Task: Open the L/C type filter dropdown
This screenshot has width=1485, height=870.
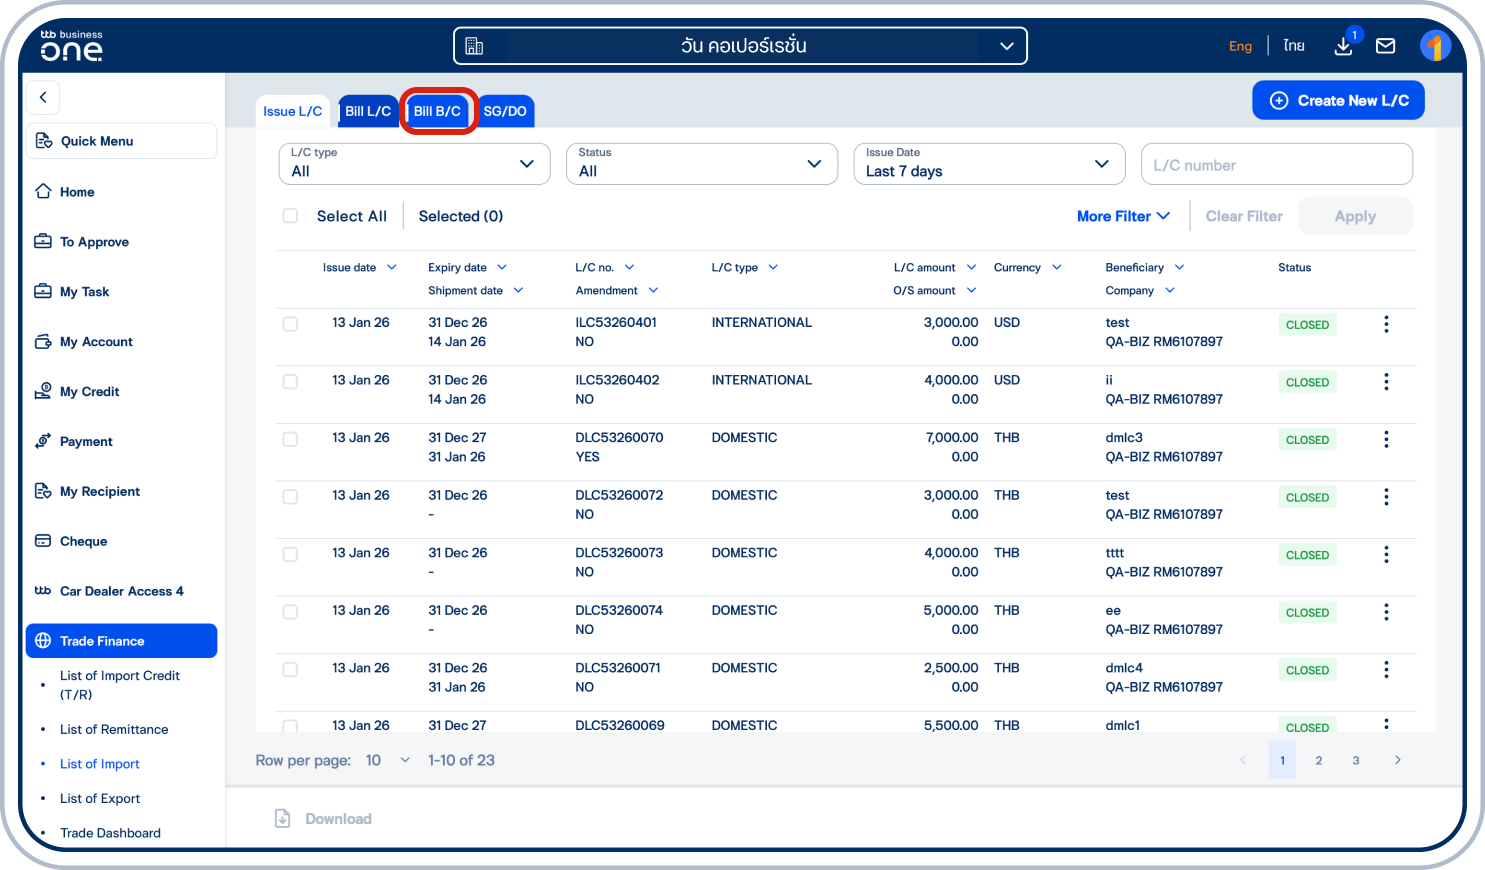Action: point(414,164)
